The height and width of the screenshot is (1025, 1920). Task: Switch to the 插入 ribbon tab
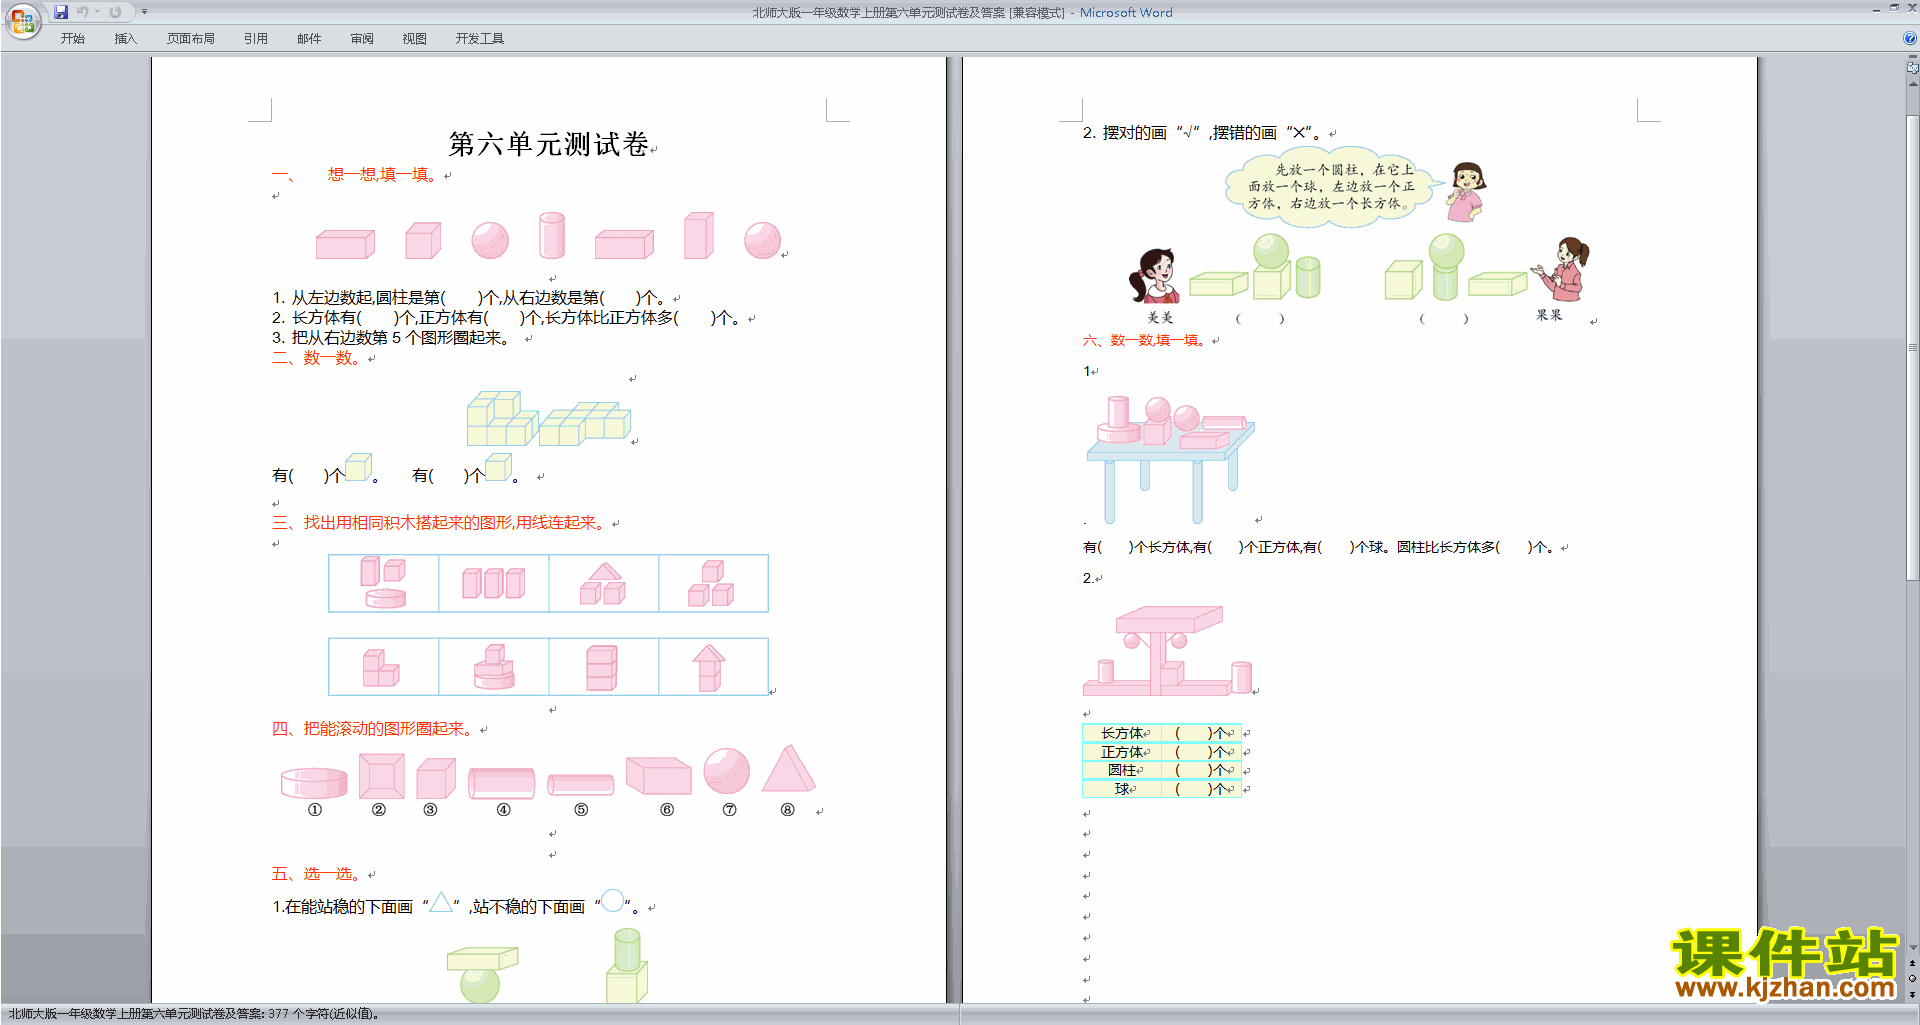click(x=125, y=39)
